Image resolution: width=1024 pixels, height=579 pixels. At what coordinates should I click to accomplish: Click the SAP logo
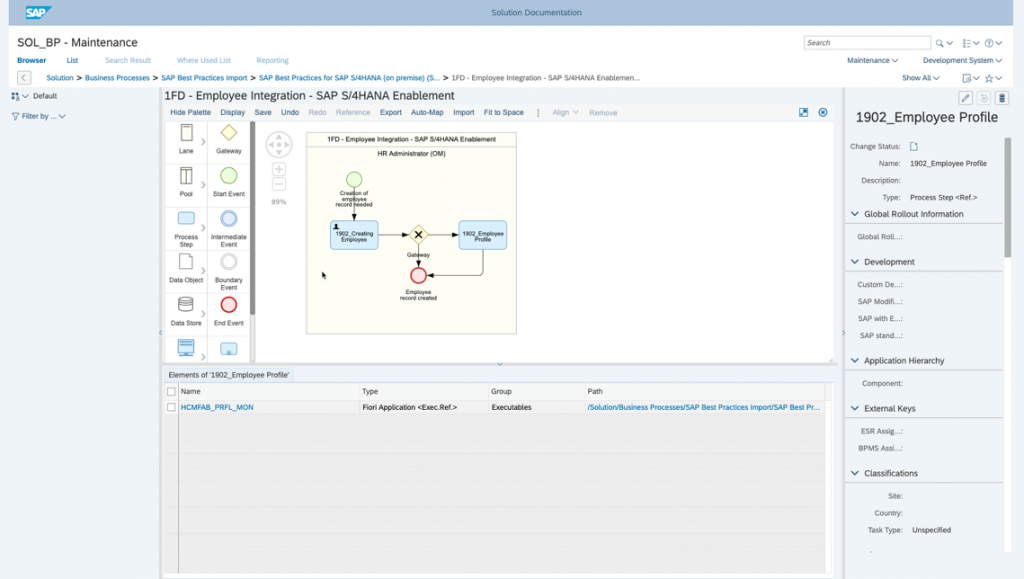[37, 12]
